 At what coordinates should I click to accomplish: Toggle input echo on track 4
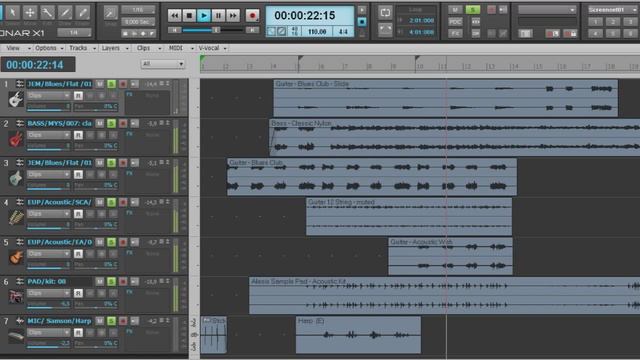coord(134,202)
